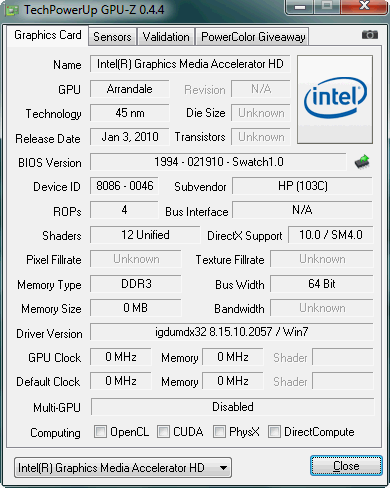
Task: Enable the OpenCL checkbox
Action: pyautogui.click(x=100, y=431)
